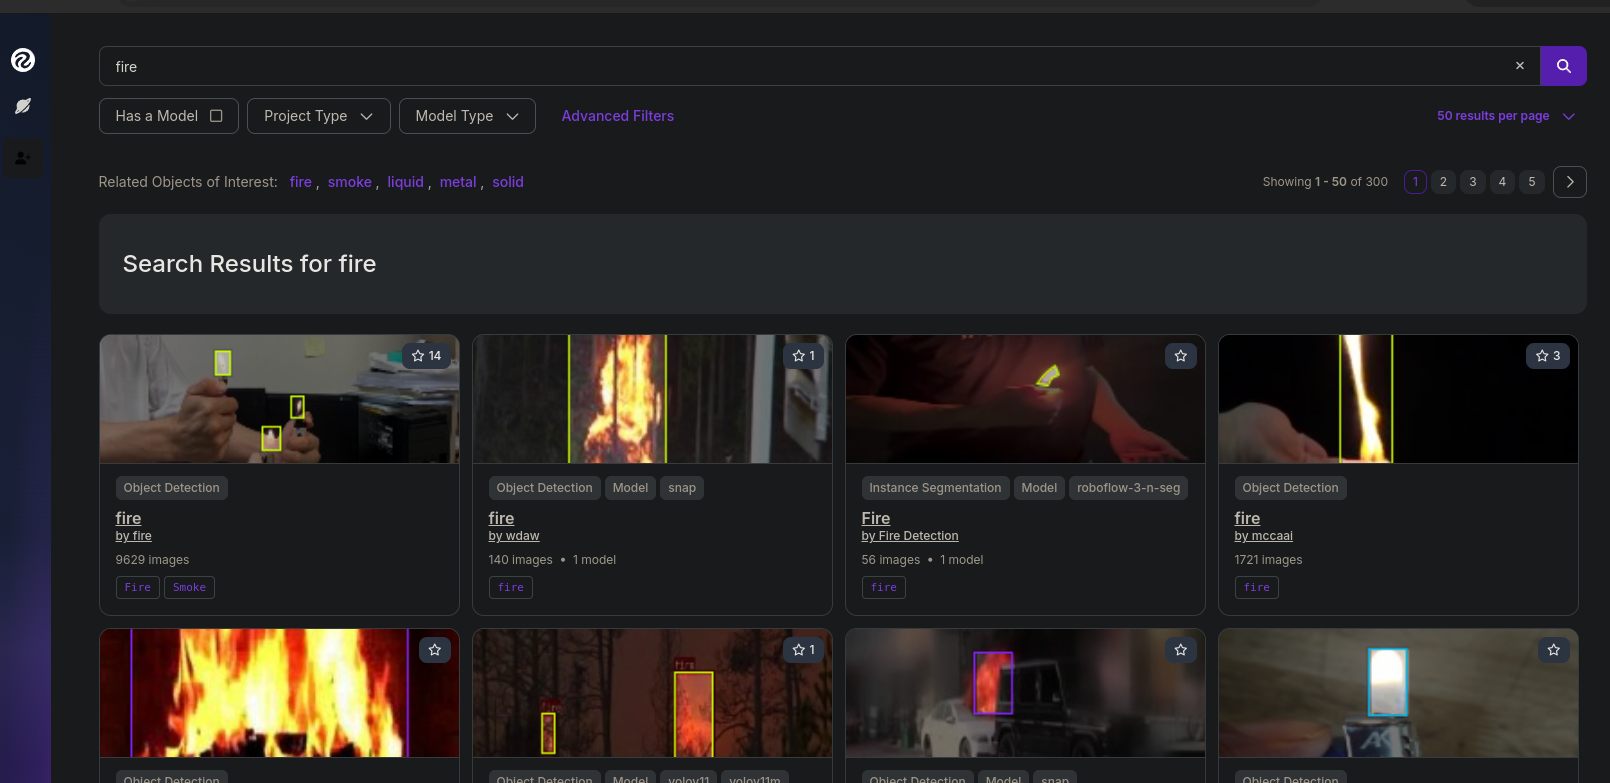Viewport: 1610px width, 783px height.
Task: Star the burning car project card
Action: tap(1181, 650)
